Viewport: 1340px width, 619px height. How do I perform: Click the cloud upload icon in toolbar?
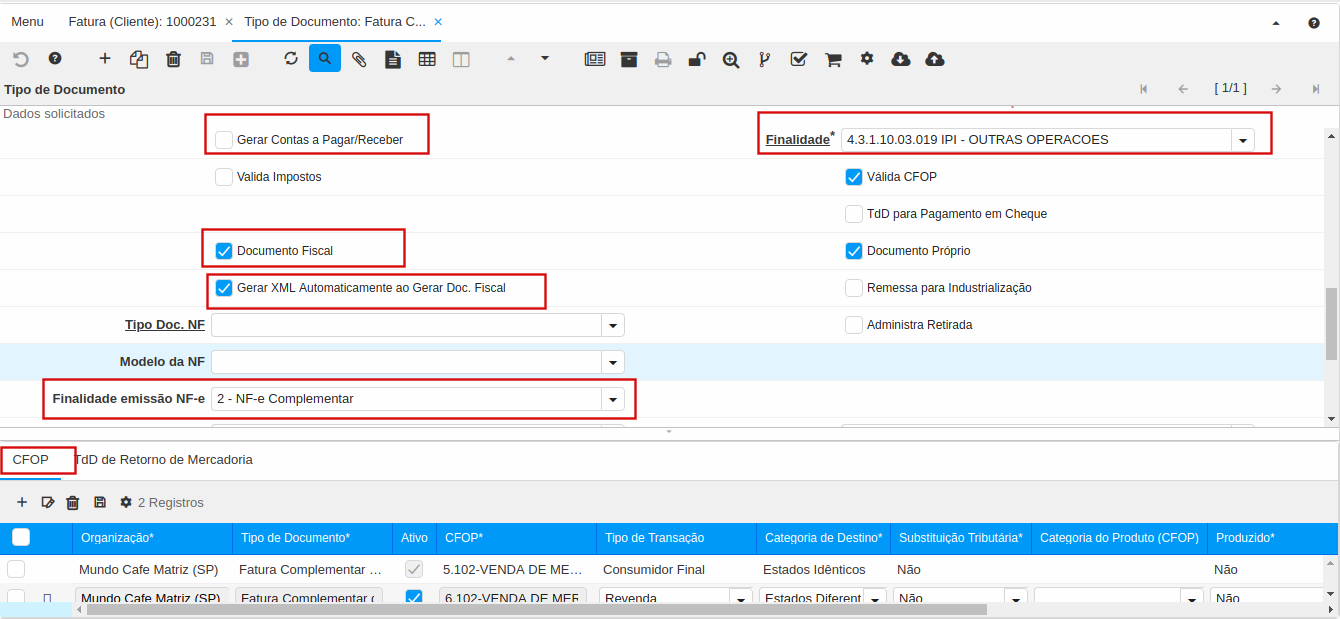pyautogui.click(x=935, y=59)
